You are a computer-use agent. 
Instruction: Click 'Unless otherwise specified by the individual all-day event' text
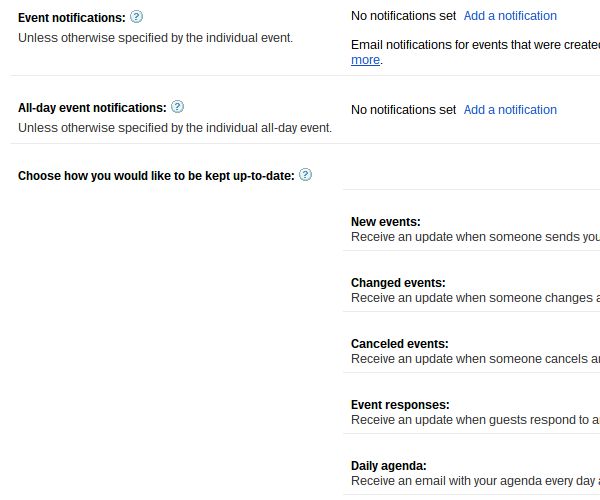pyautogui.click(x=175, y=128)
